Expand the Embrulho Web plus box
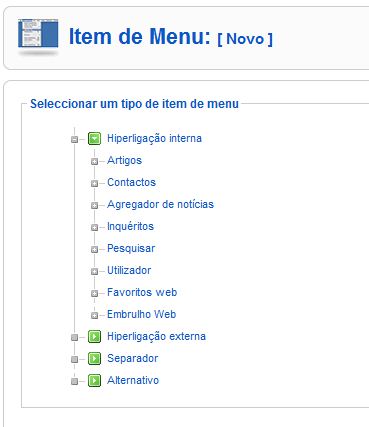This screenshot has width=369, height=427. click(94, 315)
